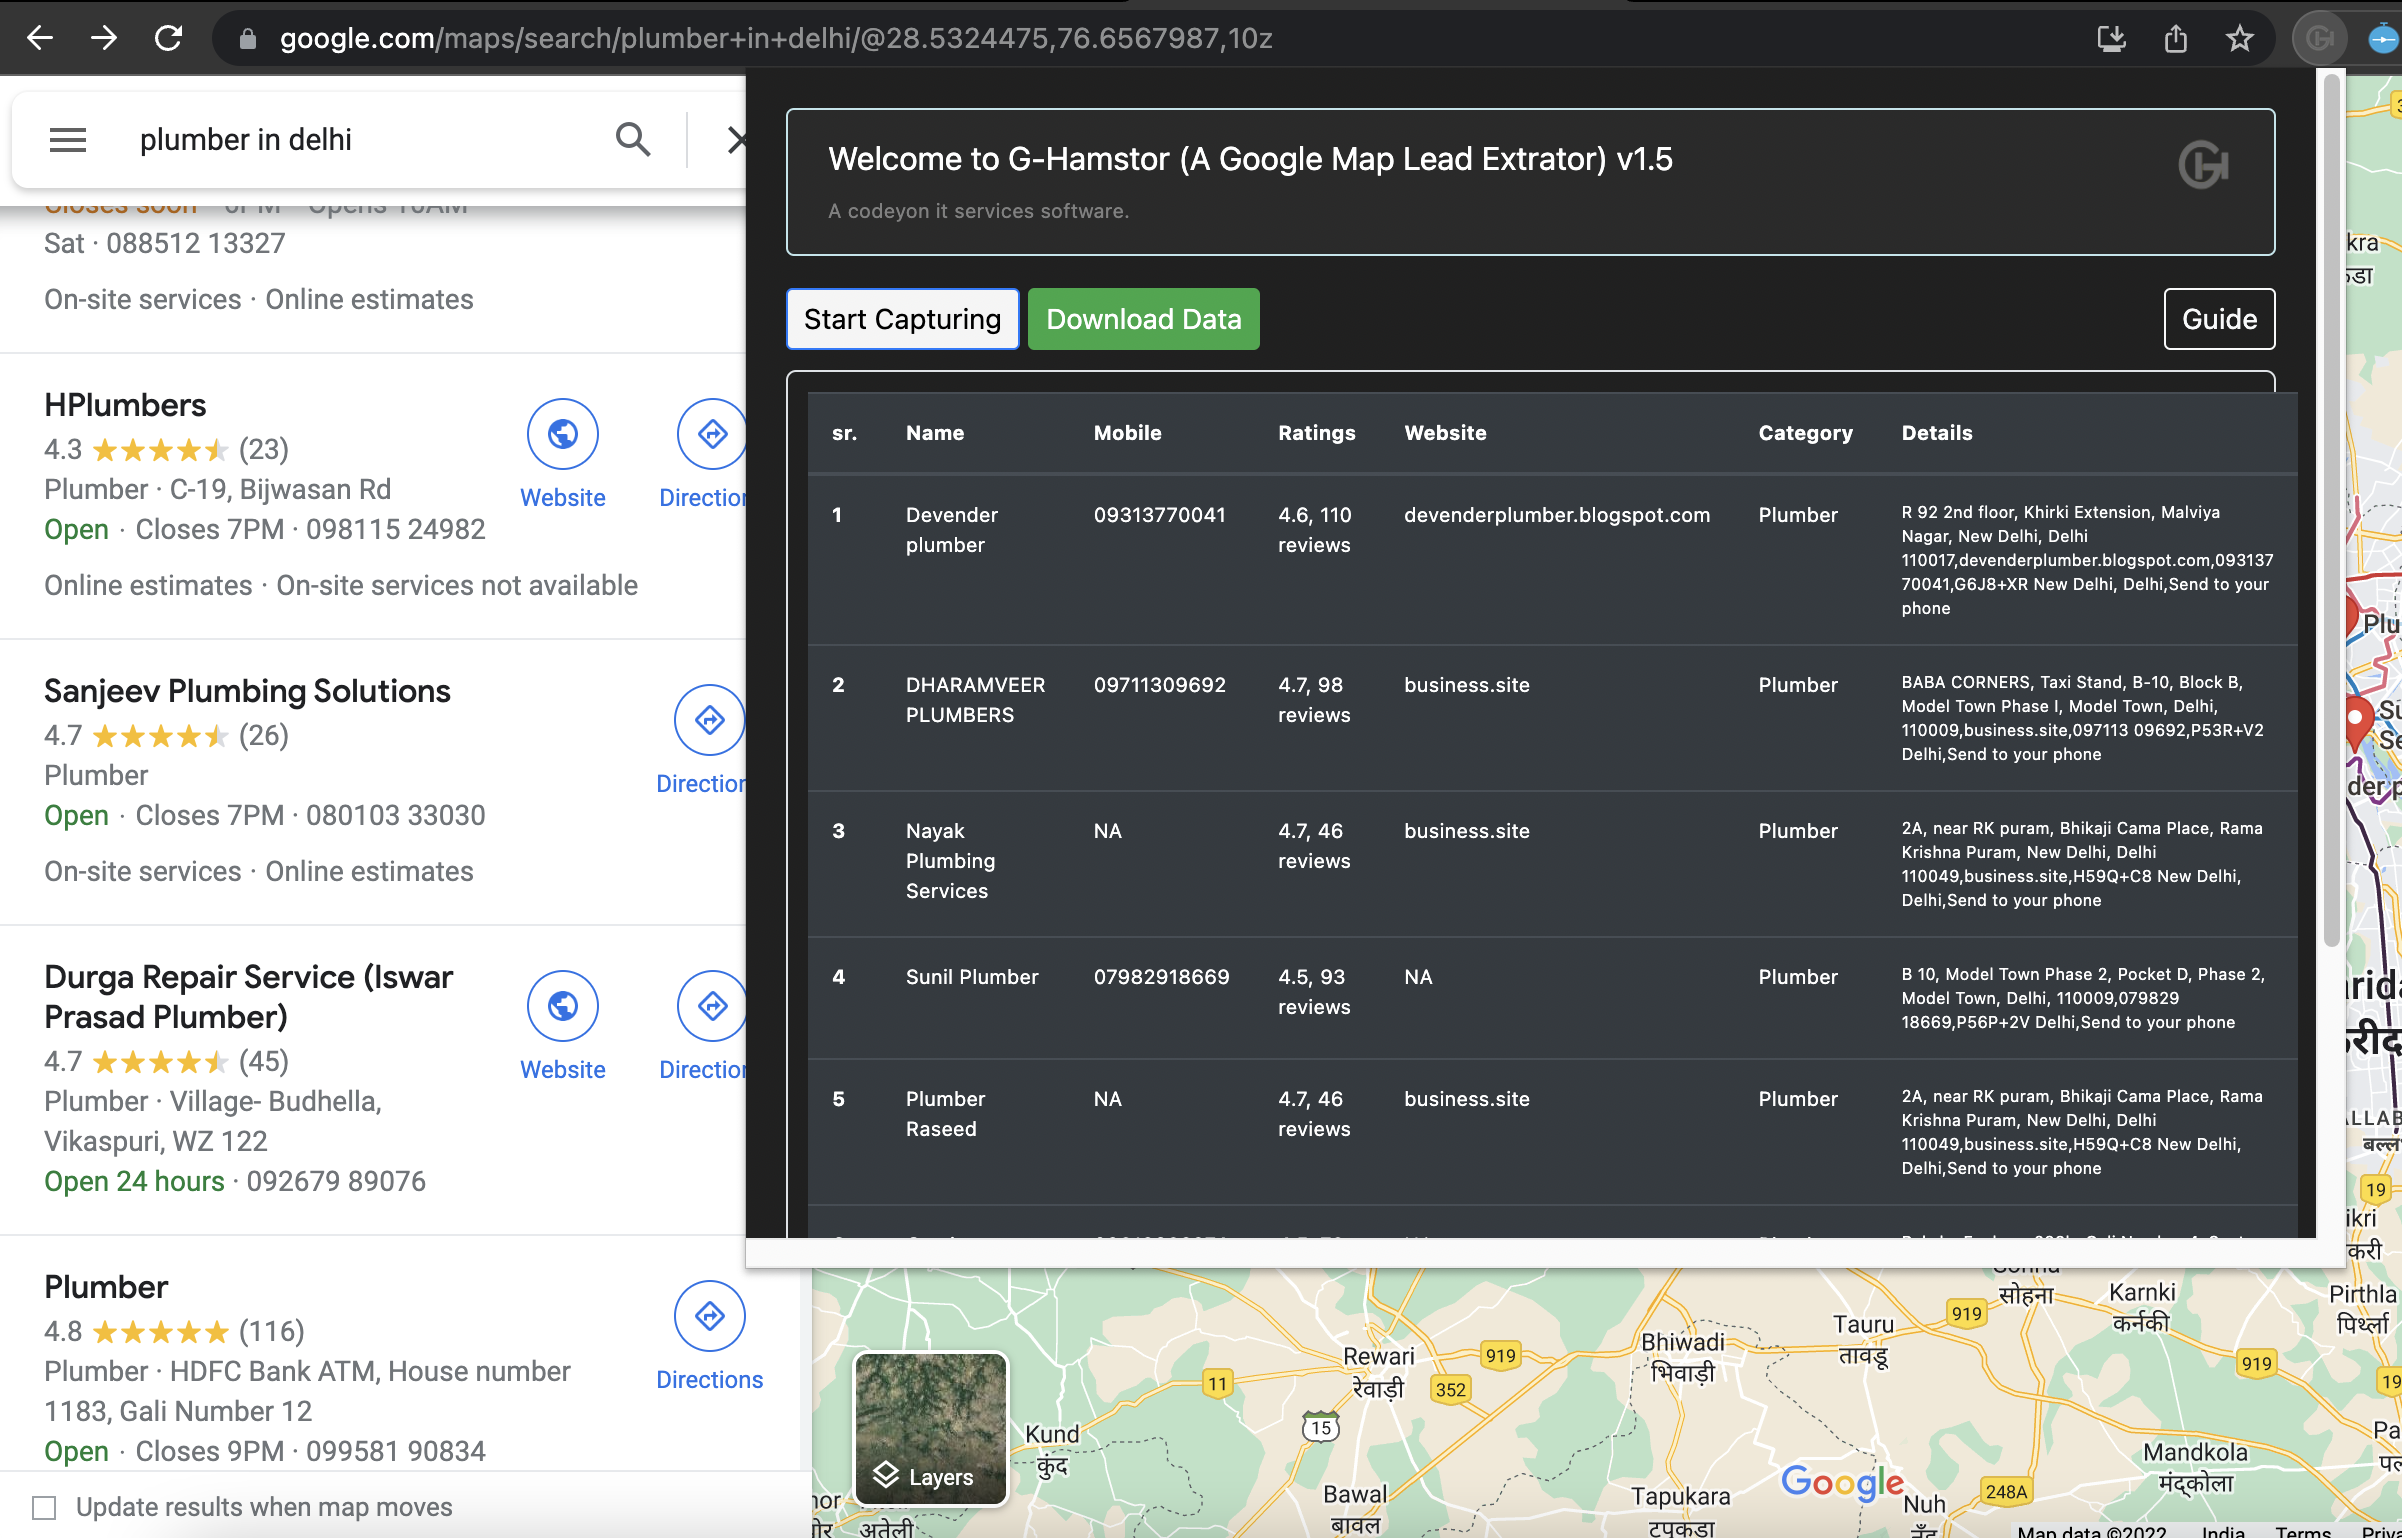
Task: Click Download Data button
Action: [x=1143, y=319]
